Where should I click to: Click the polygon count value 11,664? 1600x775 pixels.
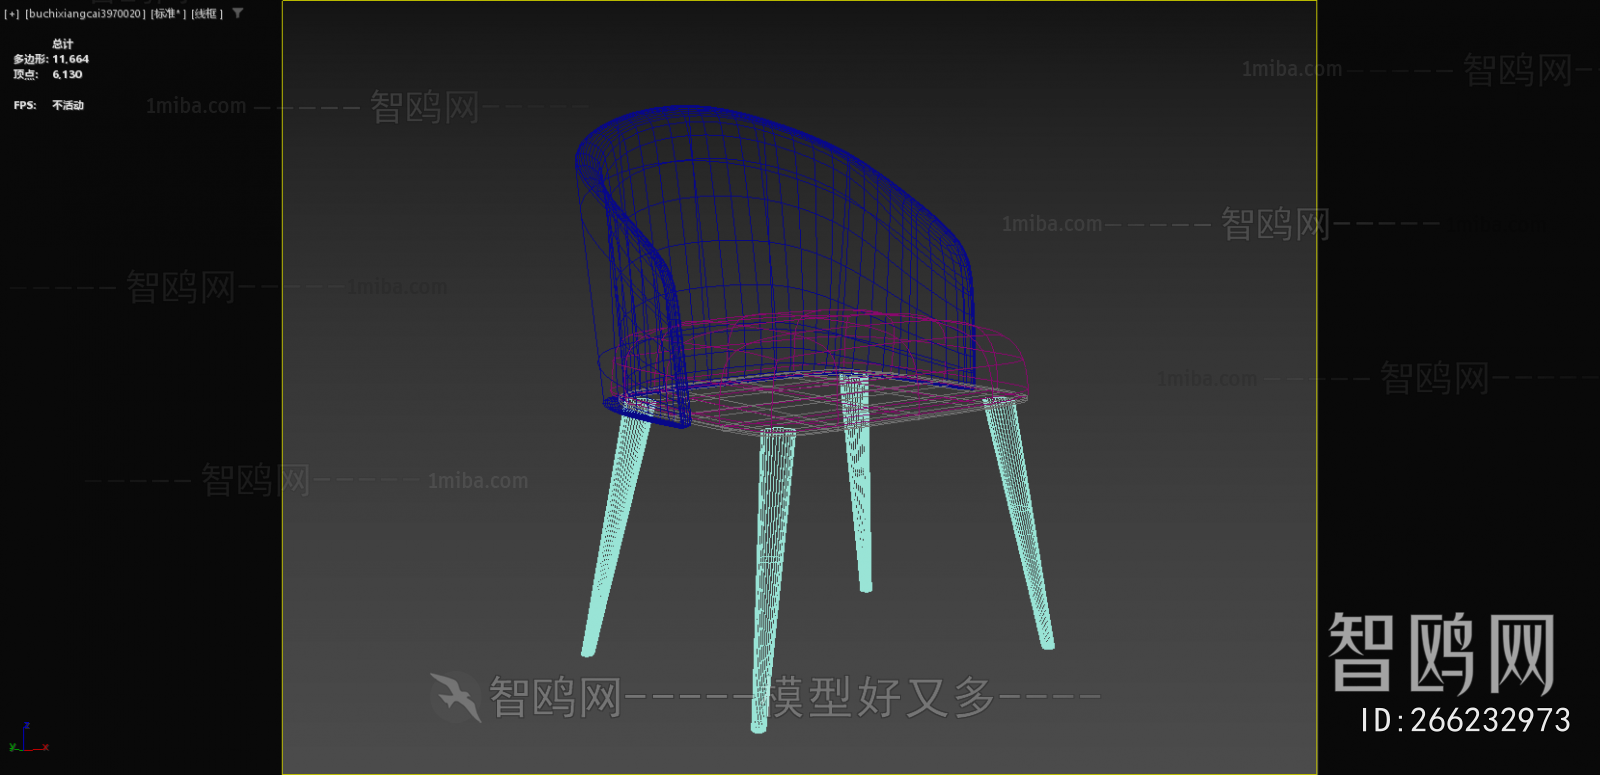click(x=71, y=59)
